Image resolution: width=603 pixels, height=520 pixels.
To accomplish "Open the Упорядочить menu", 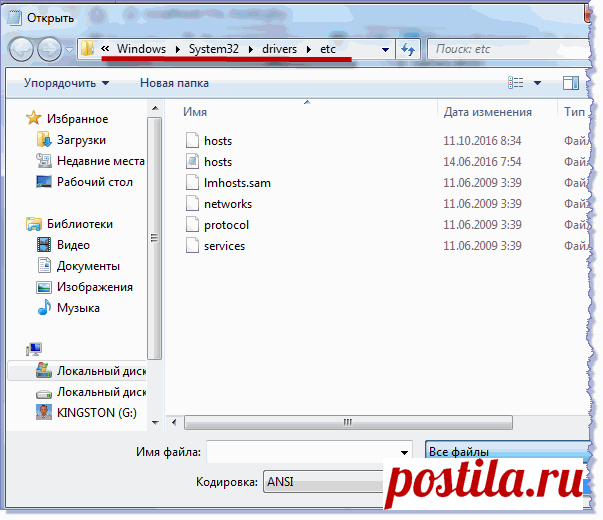I will click(x=66, y=83).
